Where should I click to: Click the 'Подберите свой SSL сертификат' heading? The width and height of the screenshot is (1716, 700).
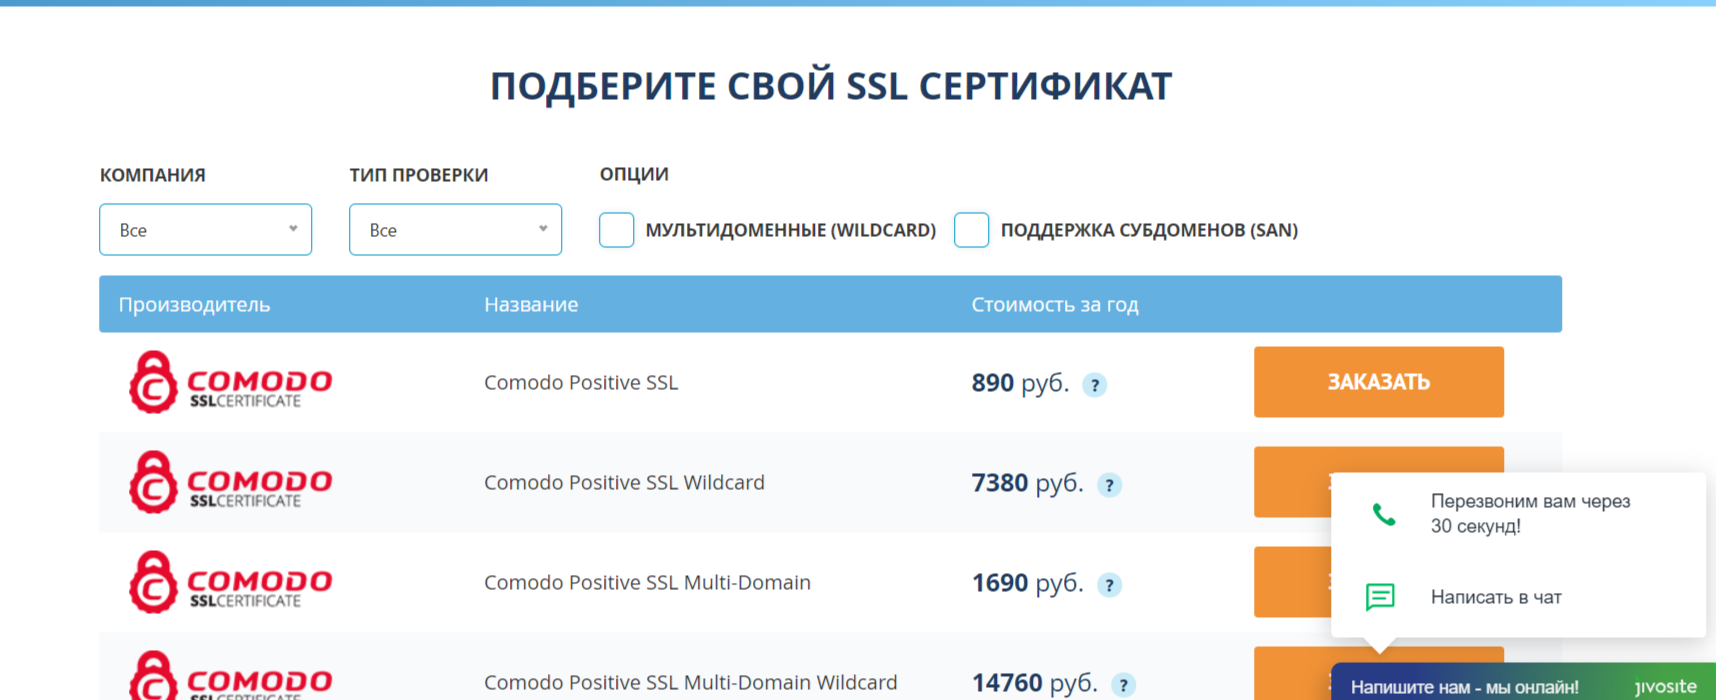coord(830,86)
